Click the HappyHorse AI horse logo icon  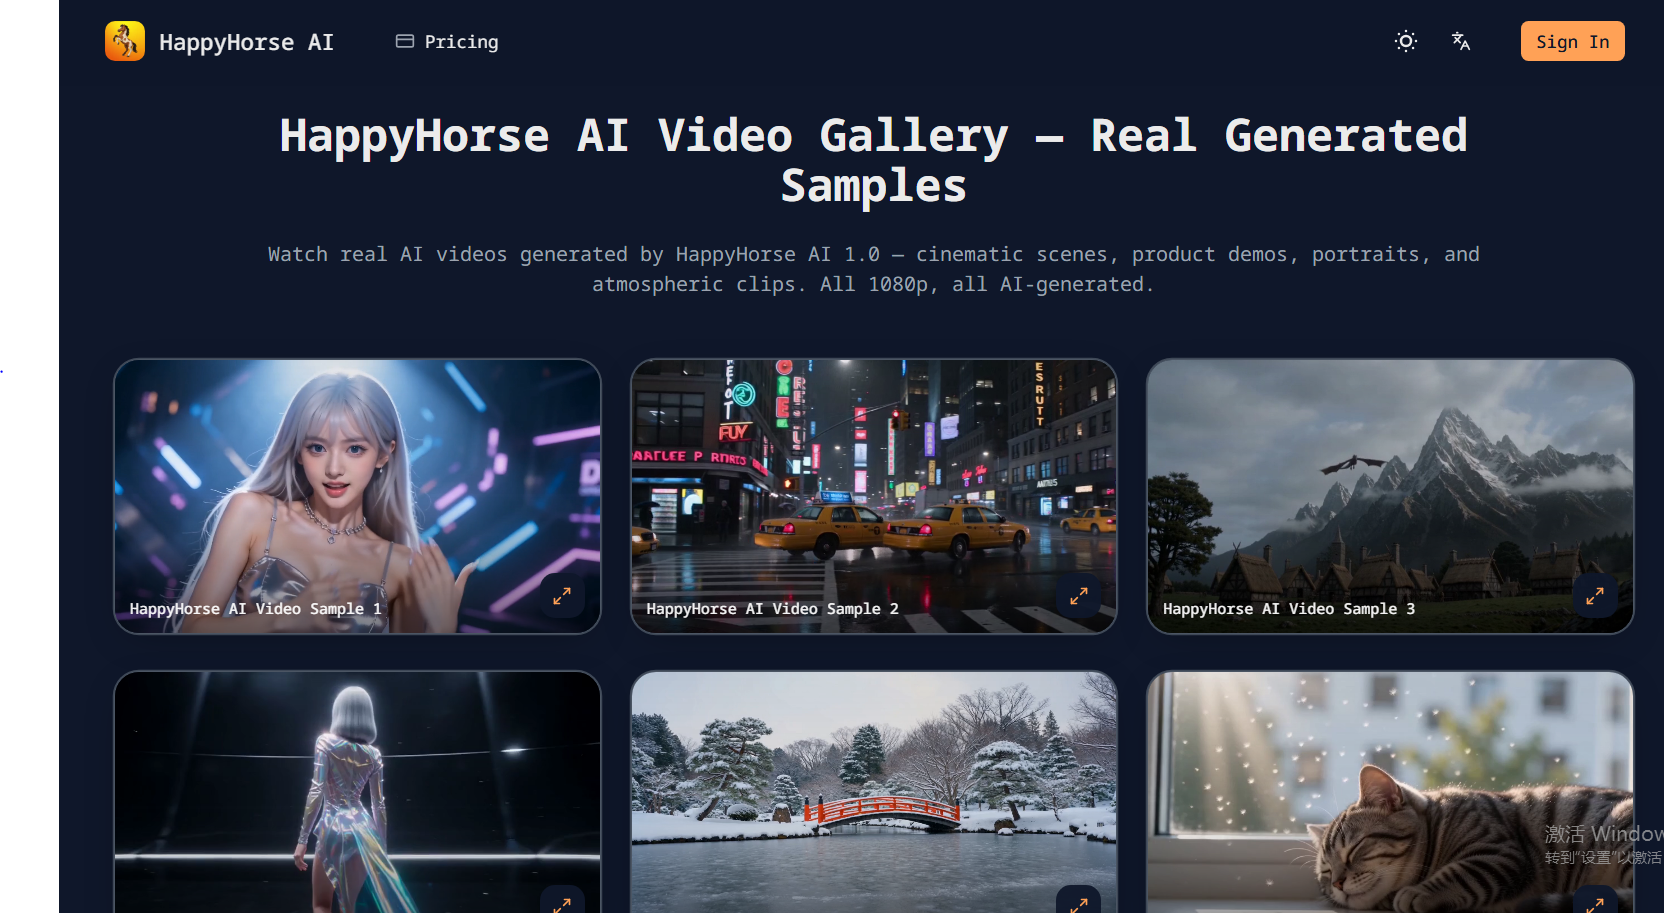point(124,41)
